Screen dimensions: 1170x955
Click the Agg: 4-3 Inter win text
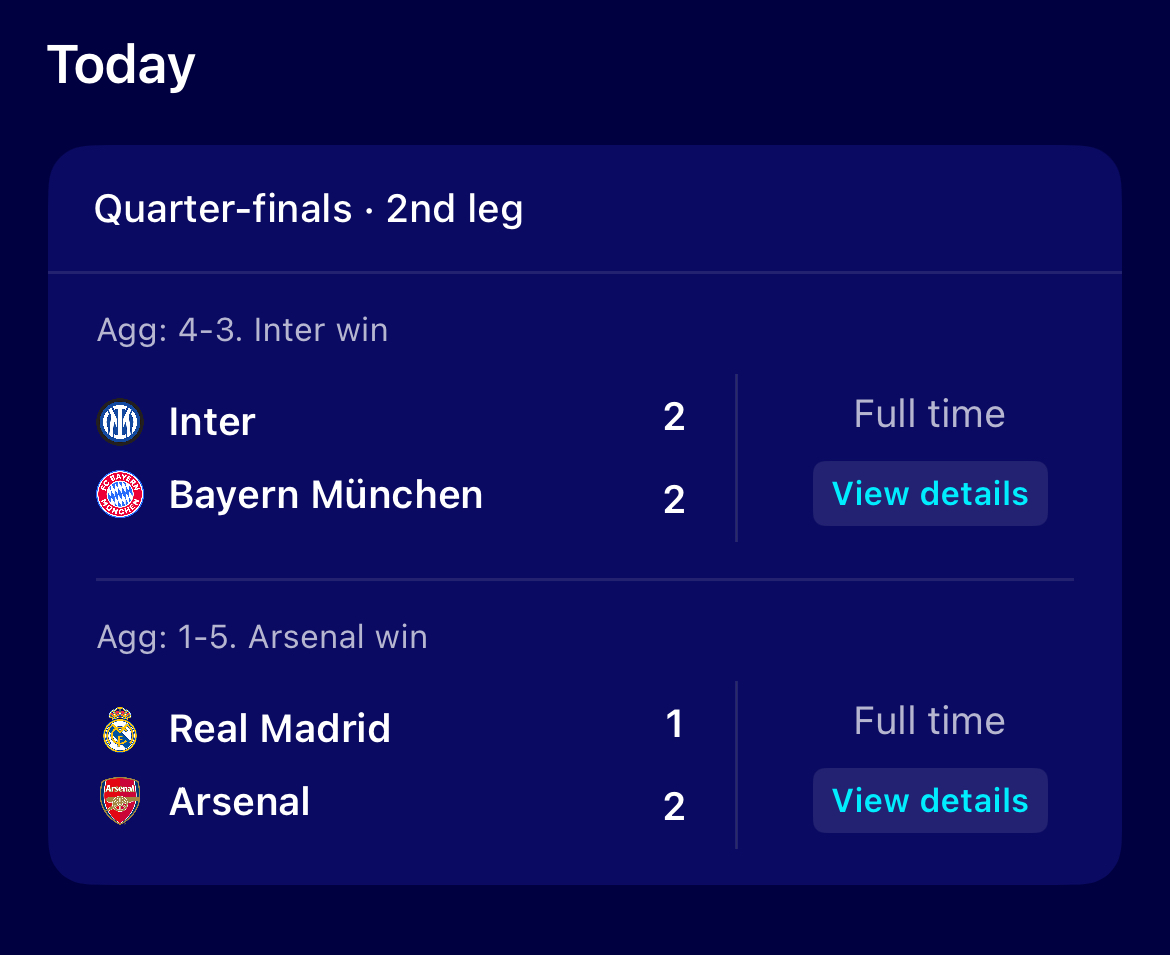(243, 331)
